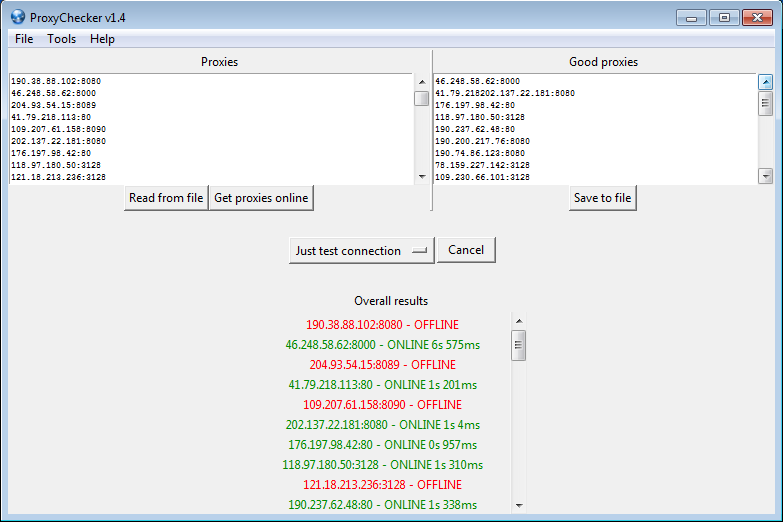Image resolution: width=783 pixels, height=522 pixels.
Task: Select 190.38.88.102:8080 in Proxies list
Action: [56, 81]
